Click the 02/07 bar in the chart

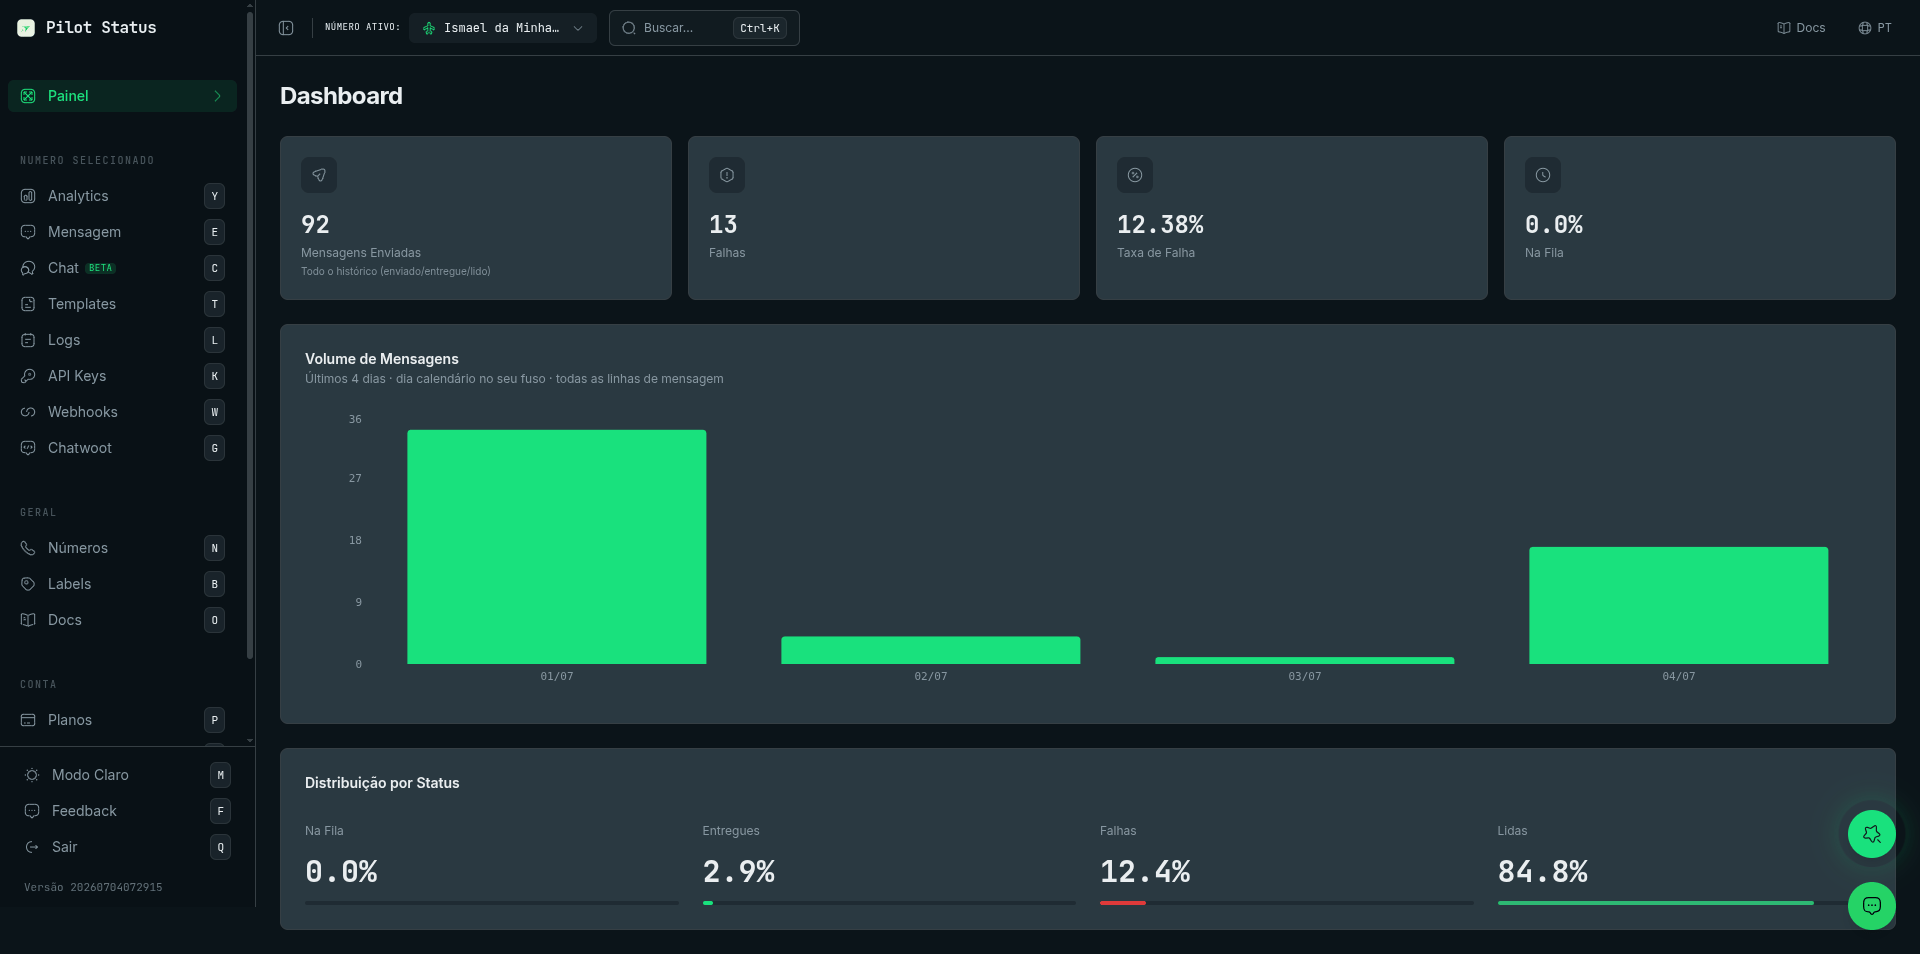point(931,650)
